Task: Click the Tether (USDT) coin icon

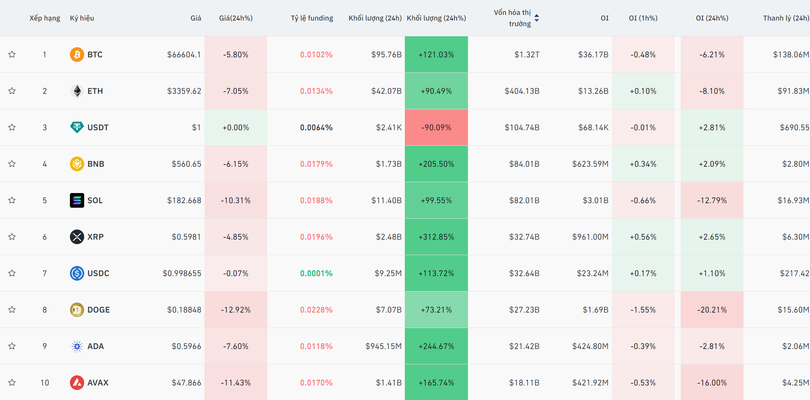Action: 77,128
